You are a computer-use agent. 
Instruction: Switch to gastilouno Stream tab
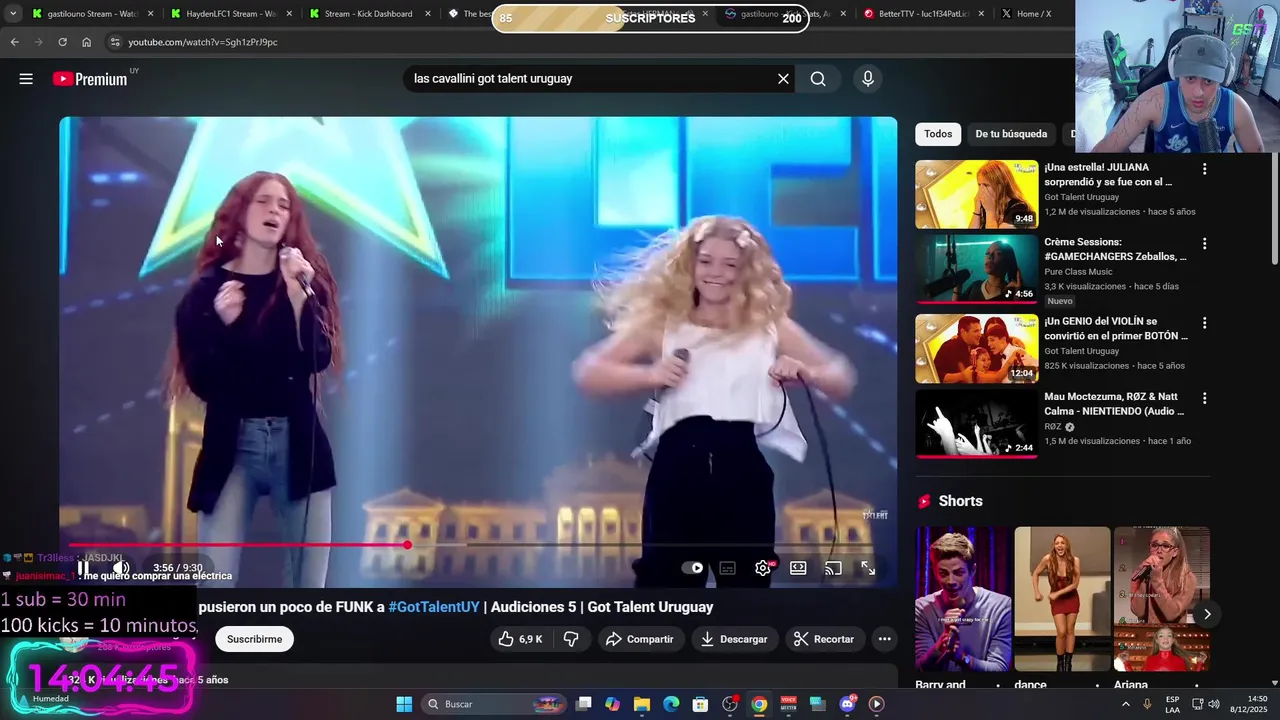coord(91,14)
